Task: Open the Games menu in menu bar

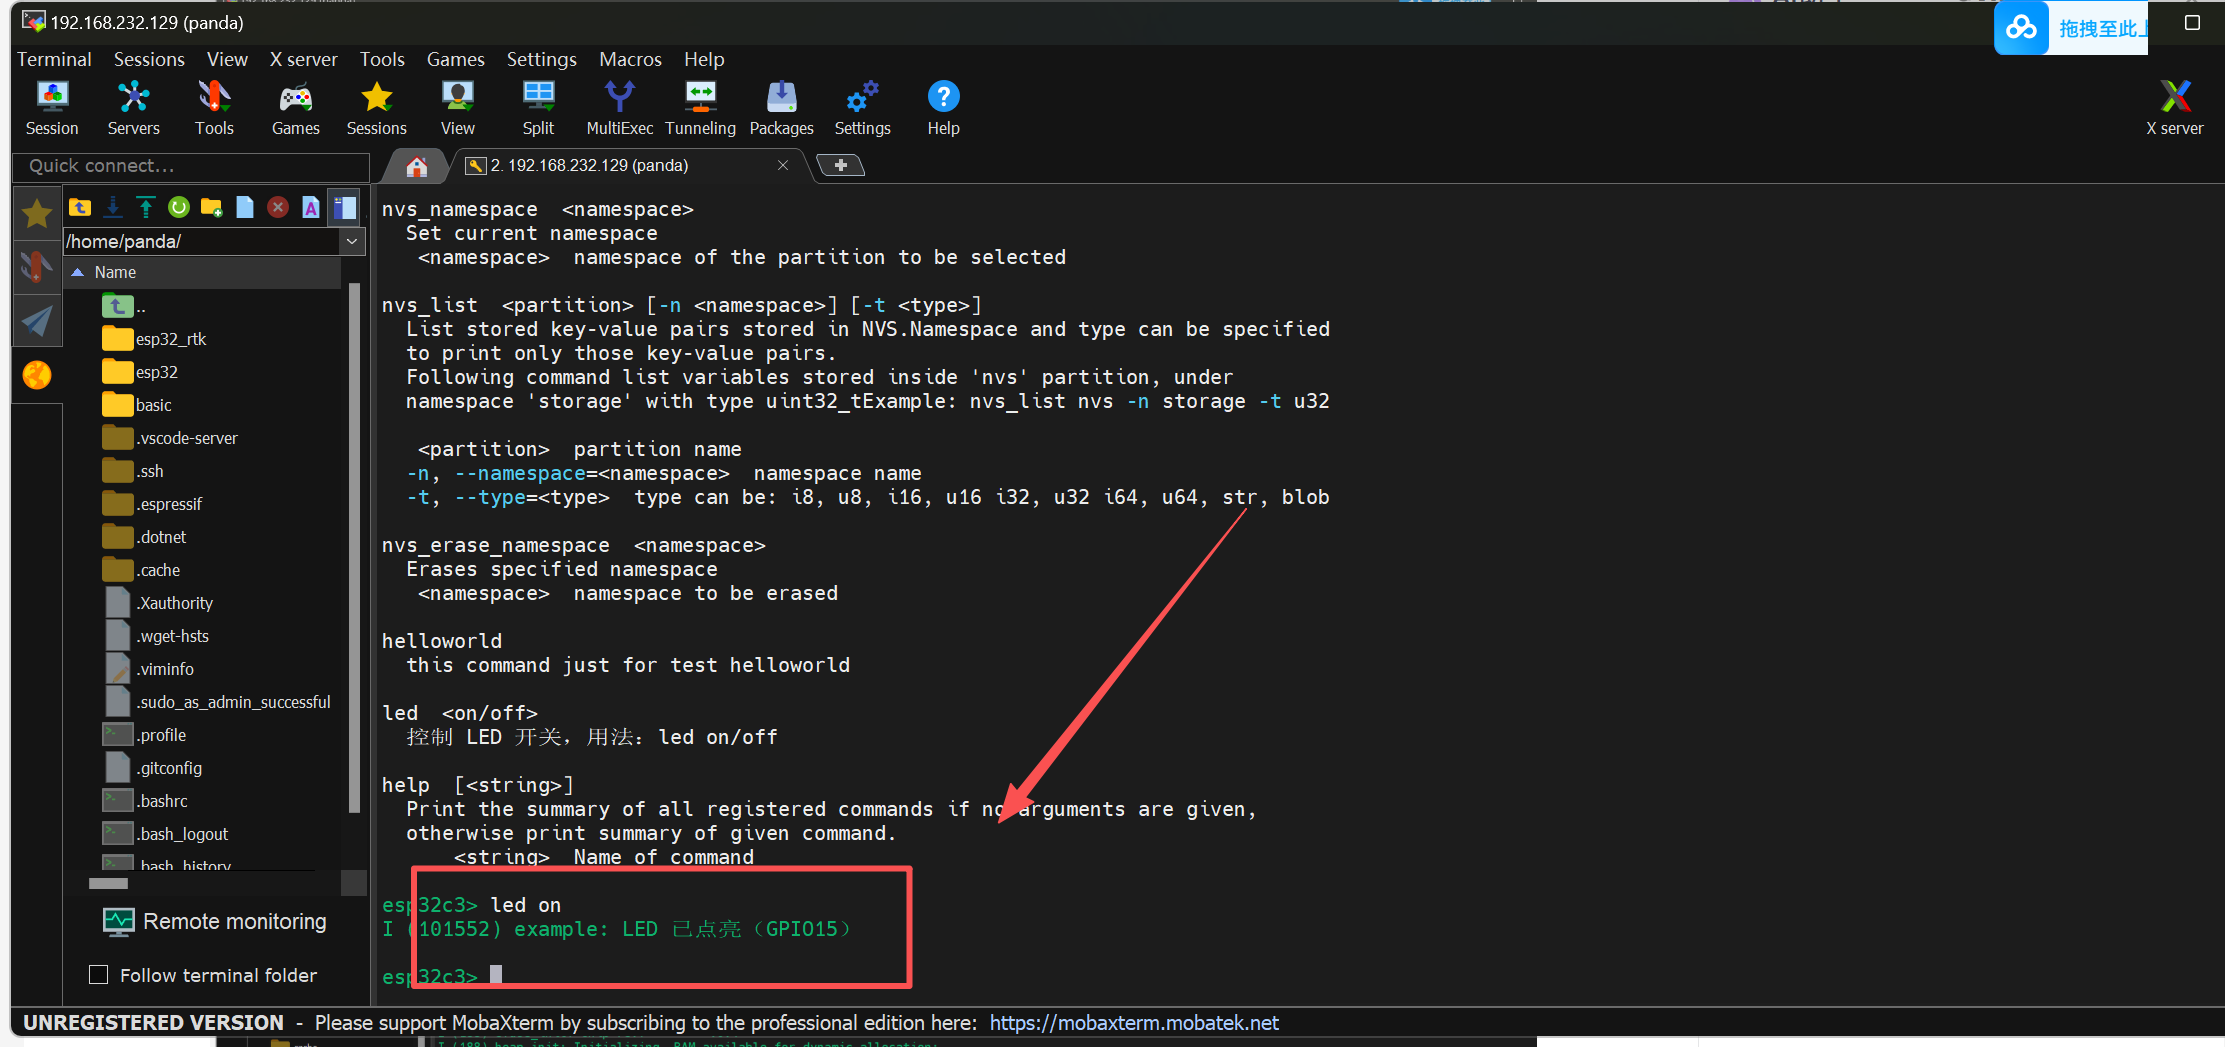Action: [455, 59]
